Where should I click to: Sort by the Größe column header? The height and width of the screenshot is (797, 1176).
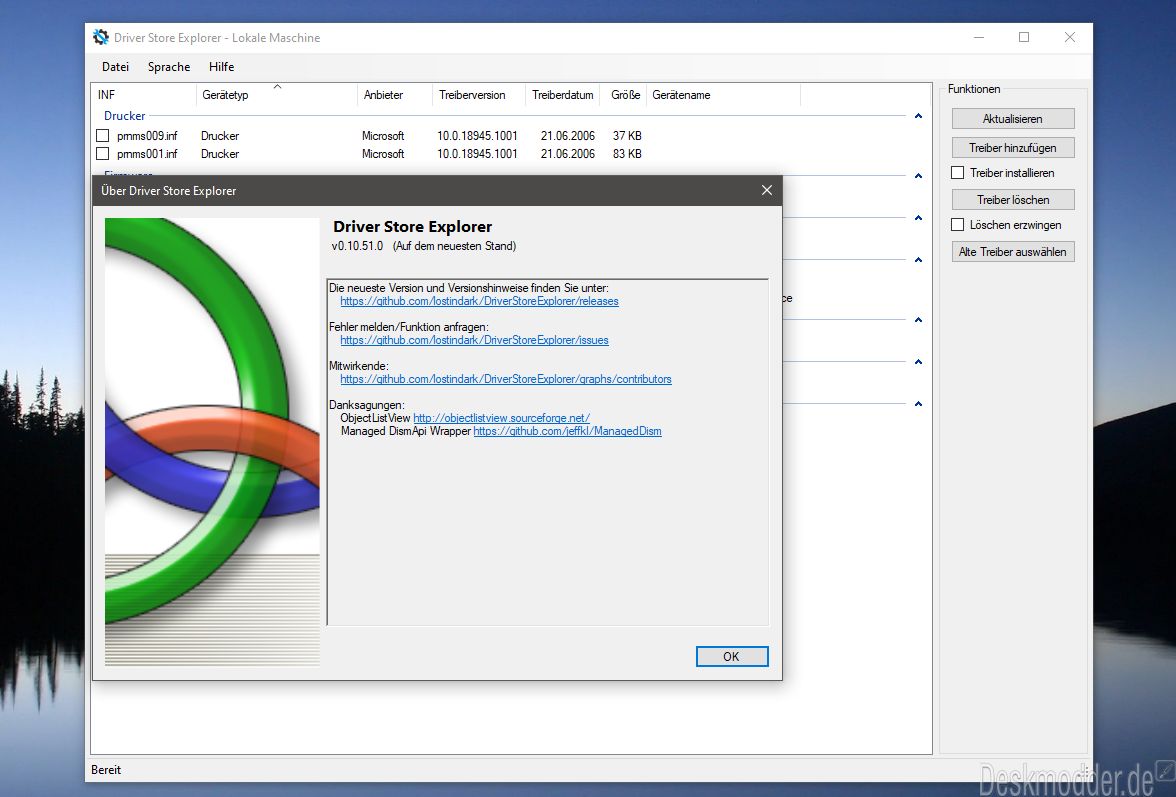625,95
